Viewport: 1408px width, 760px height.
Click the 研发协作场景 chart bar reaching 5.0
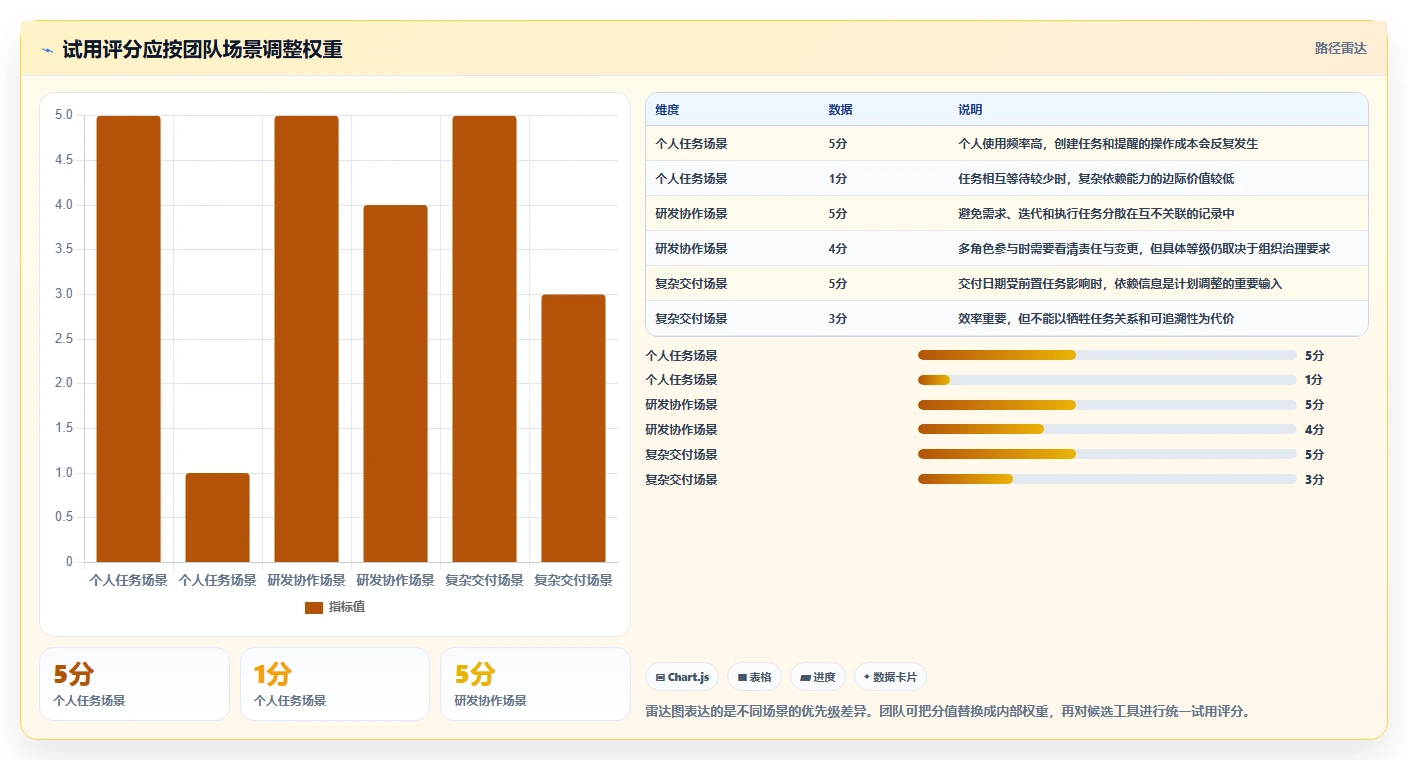point(306,339)
